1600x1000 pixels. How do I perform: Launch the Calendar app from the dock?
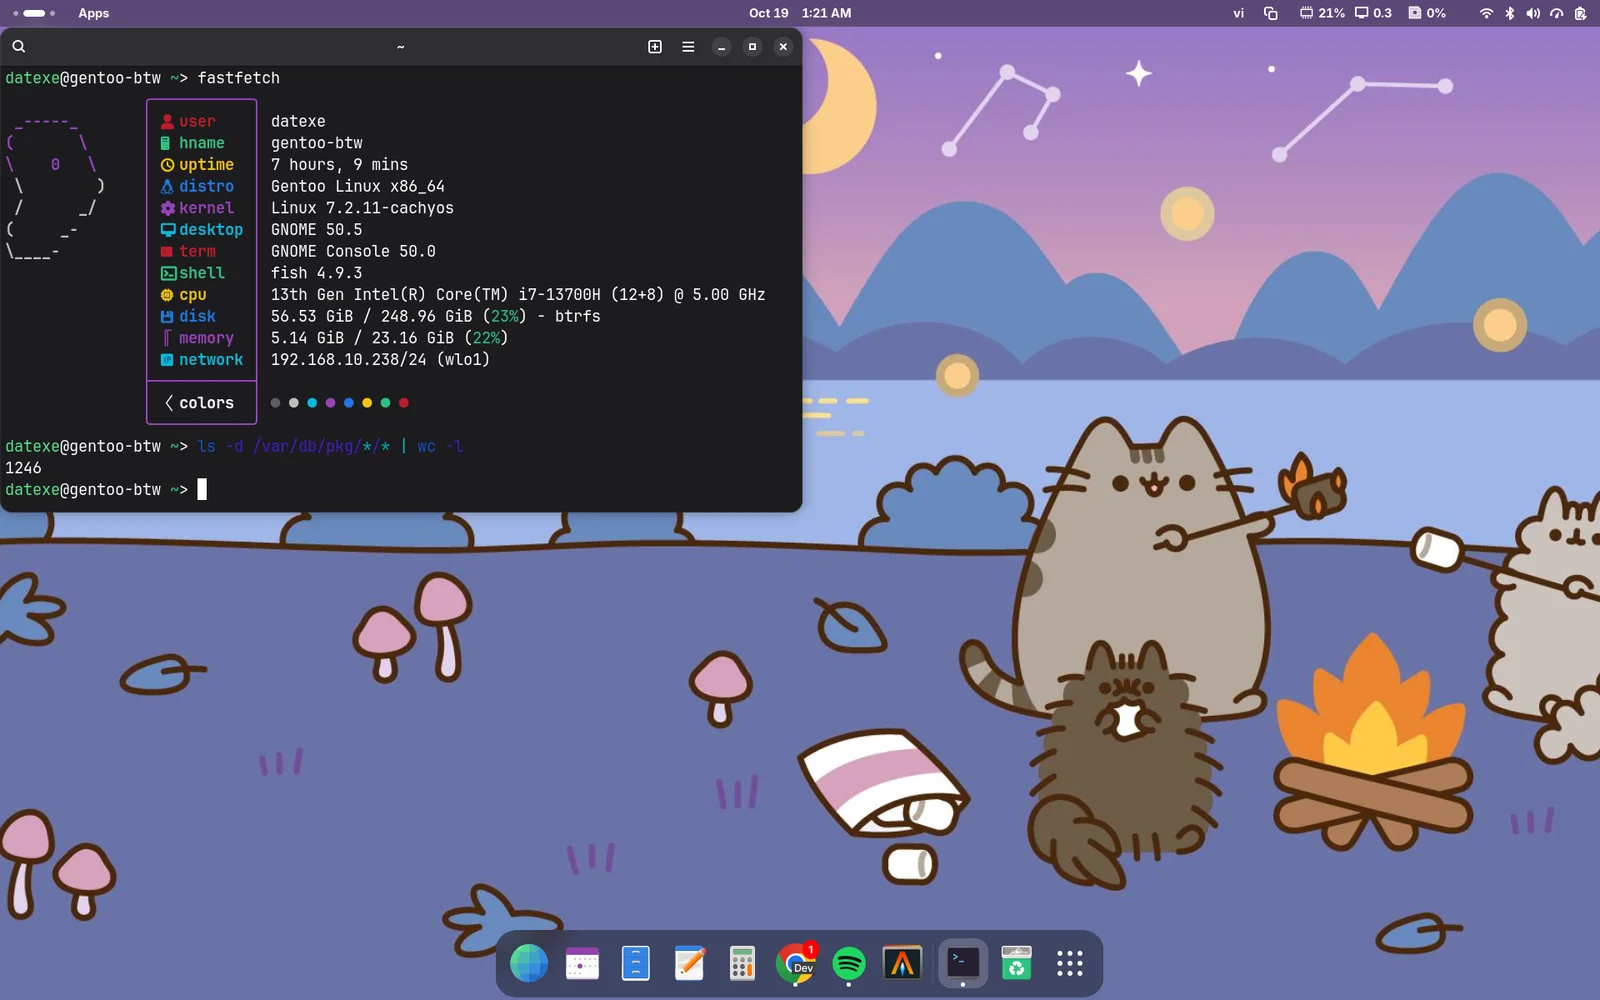582,963
